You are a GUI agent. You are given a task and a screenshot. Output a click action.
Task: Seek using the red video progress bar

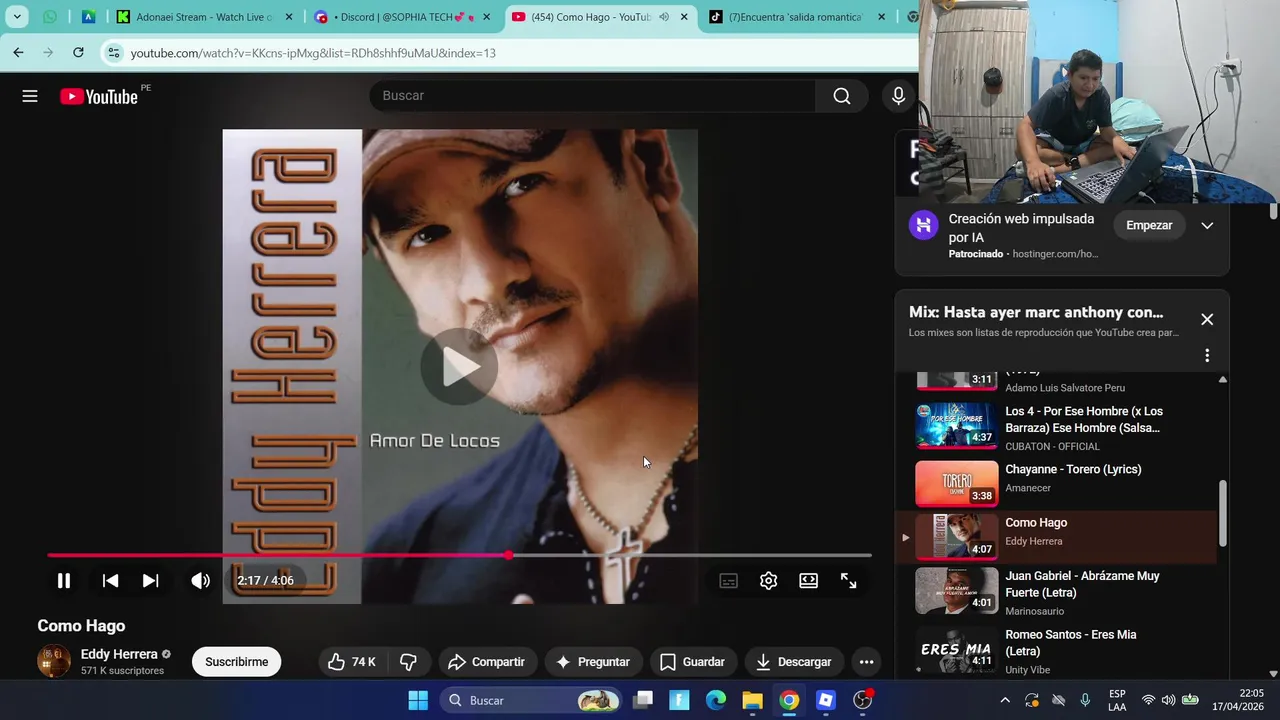pyautogui.click(x=460, y=555)
